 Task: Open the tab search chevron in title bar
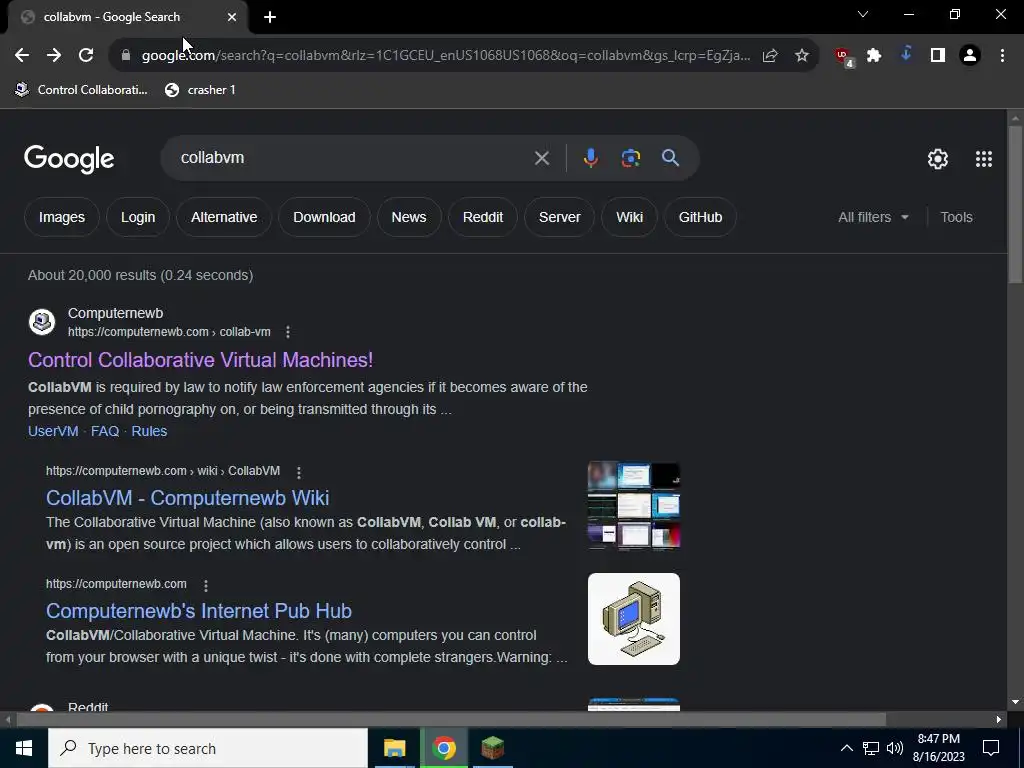pyautogui.click(x=863, y=14)
